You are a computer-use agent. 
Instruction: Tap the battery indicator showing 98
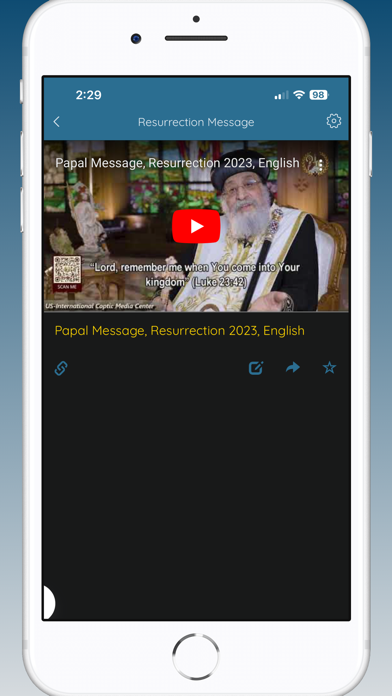318,95
